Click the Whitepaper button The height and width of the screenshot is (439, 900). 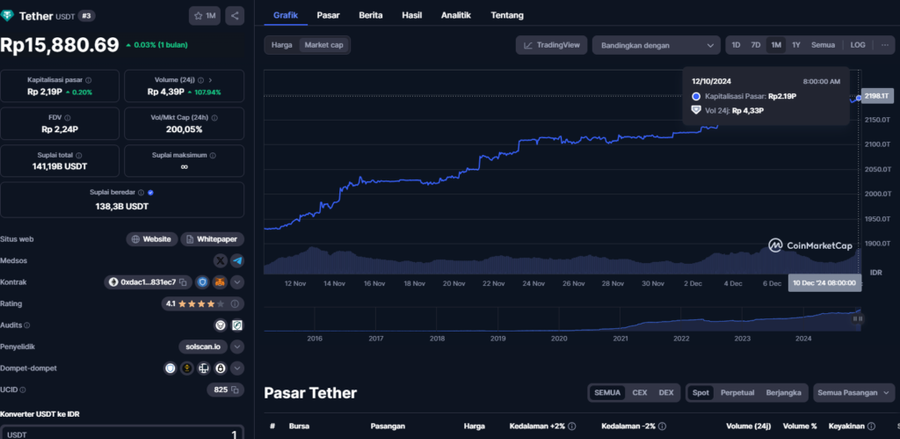click(x=212, y=239)
